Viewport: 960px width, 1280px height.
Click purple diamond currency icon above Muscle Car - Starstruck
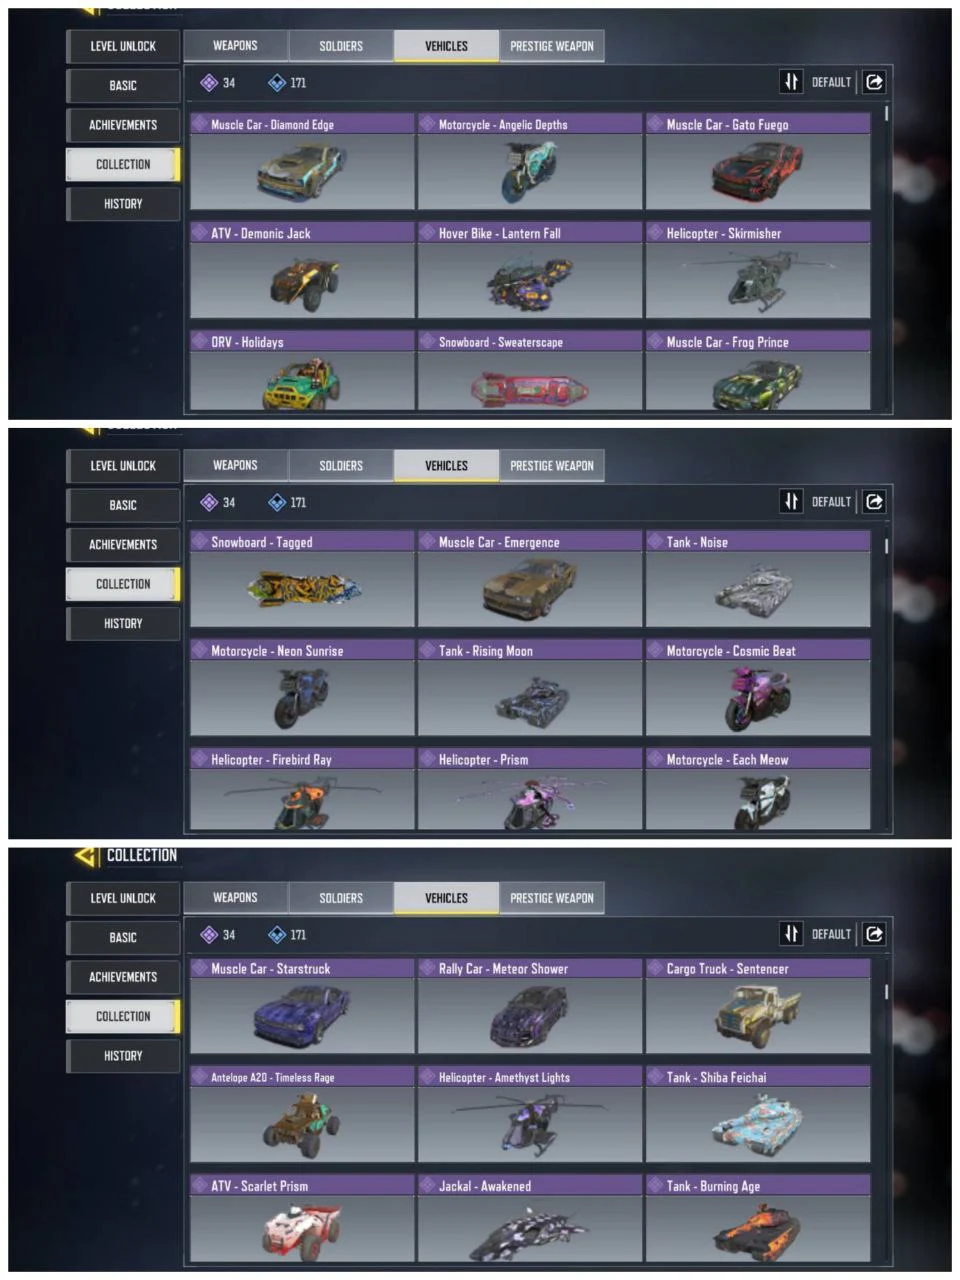pyautogui.click(x=209, y=935)
